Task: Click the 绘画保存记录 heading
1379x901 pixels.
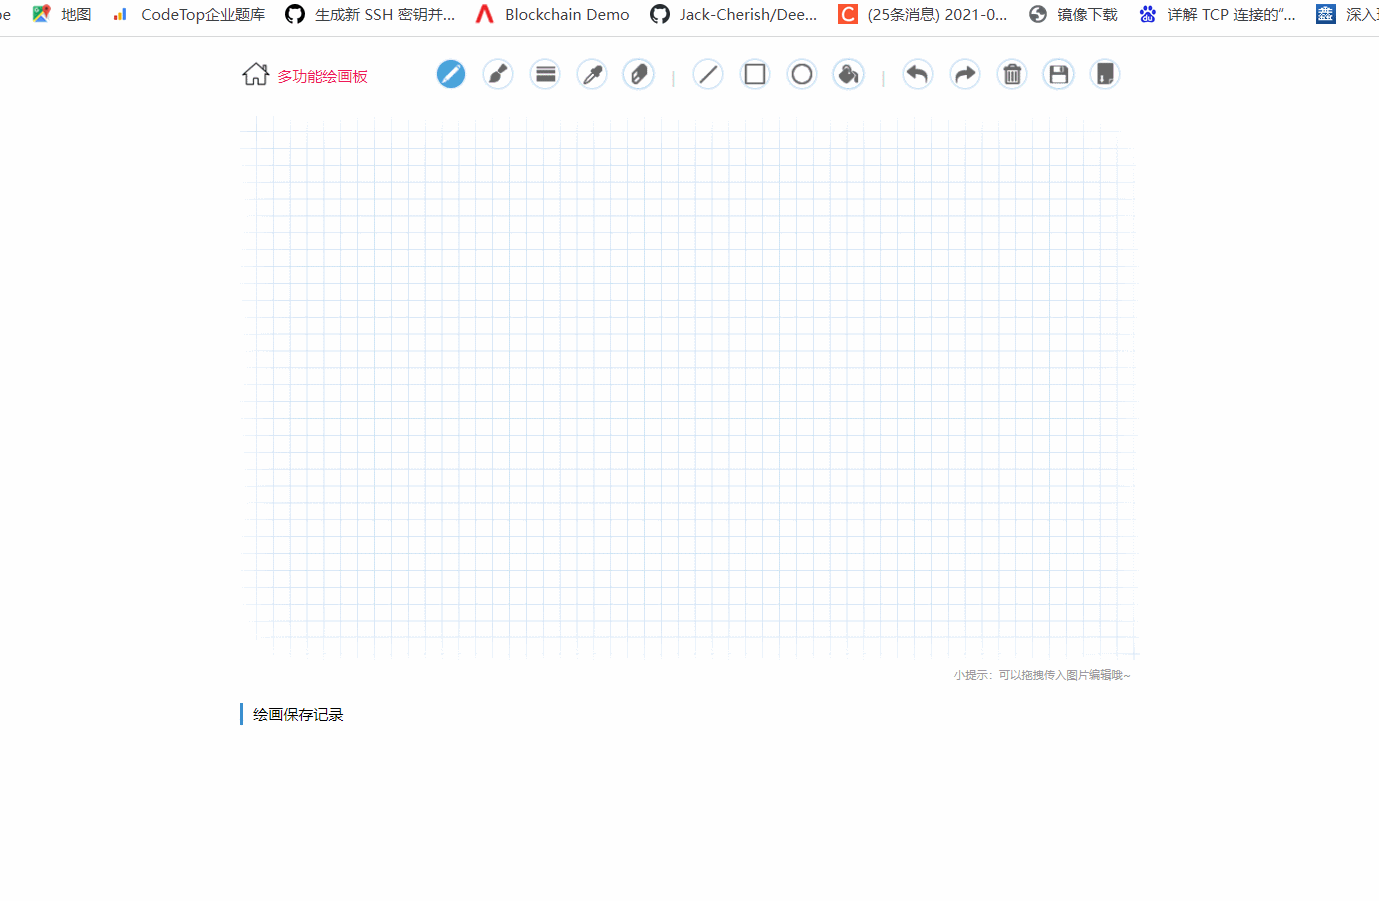Action: 298,714
